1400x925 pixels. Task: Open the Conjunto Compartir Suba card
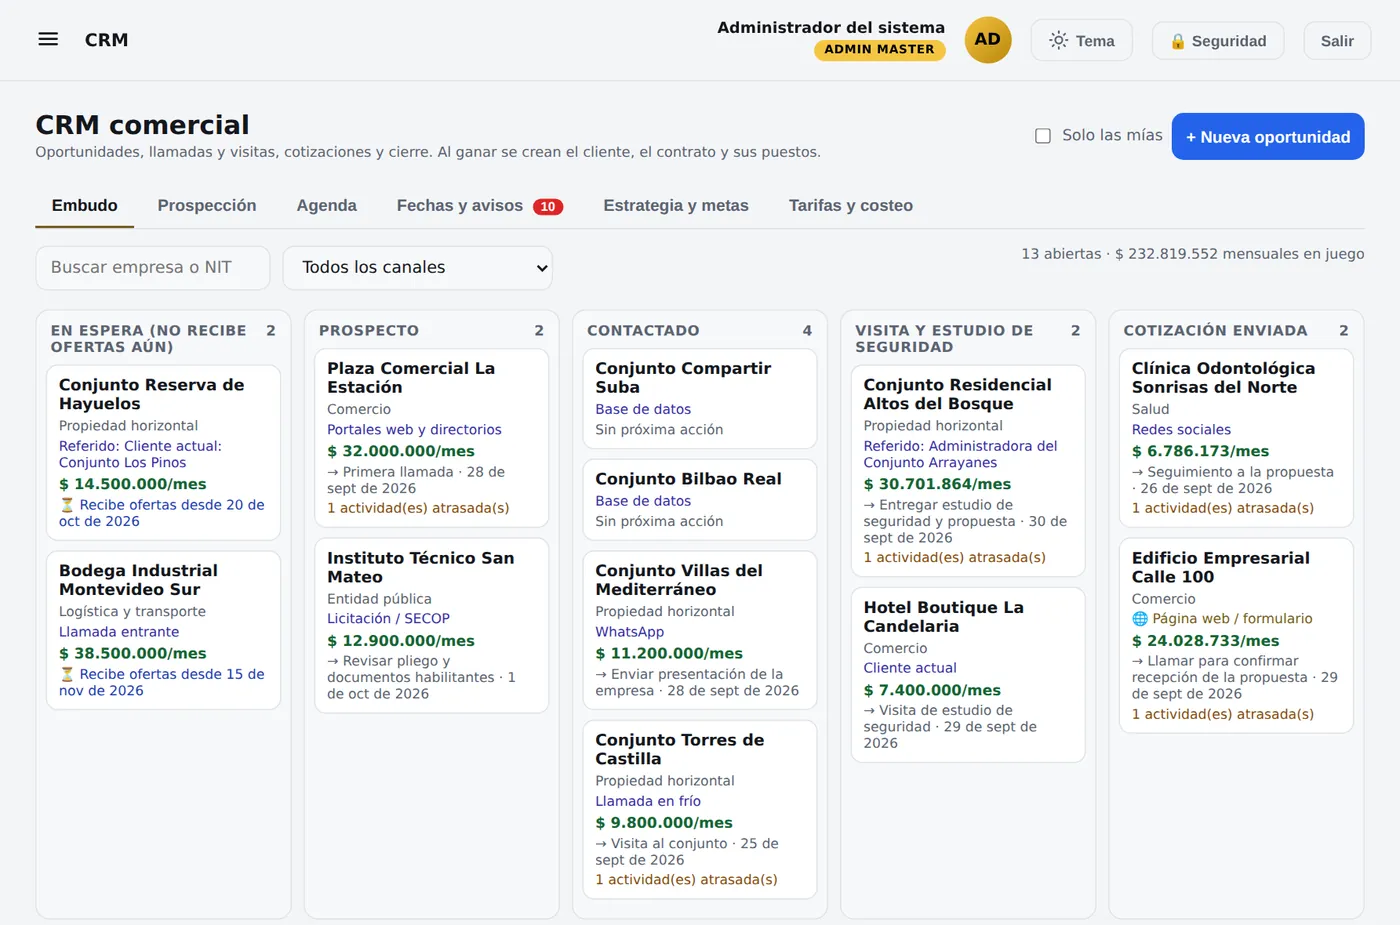click(x=700, y=399)
